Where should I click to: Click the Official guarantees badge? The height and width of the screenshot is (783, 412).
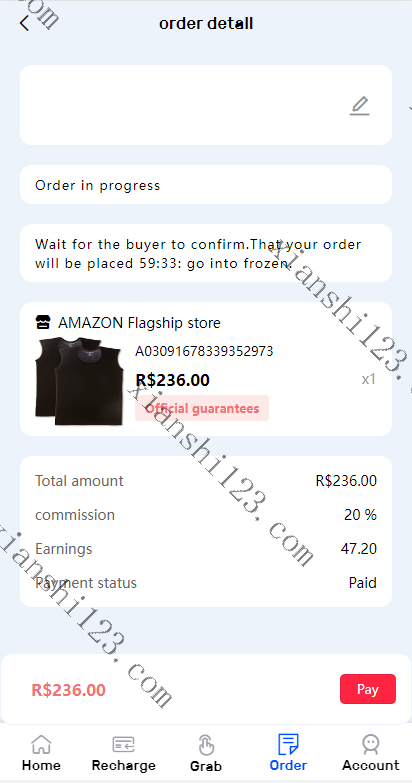pyautogui.click(x=202, y=408)
